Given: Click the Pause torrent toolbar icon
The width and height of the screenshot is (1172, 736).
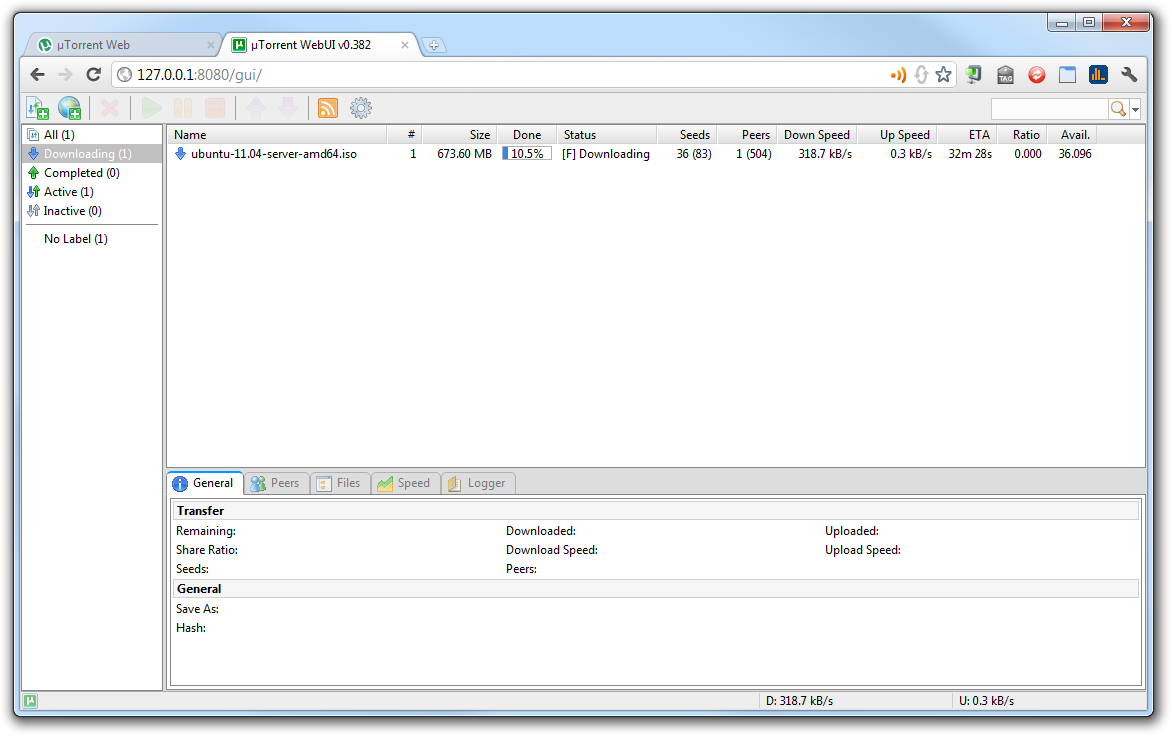Looking at the screenshot, I should pyautogui.click(x=183, y=108).
